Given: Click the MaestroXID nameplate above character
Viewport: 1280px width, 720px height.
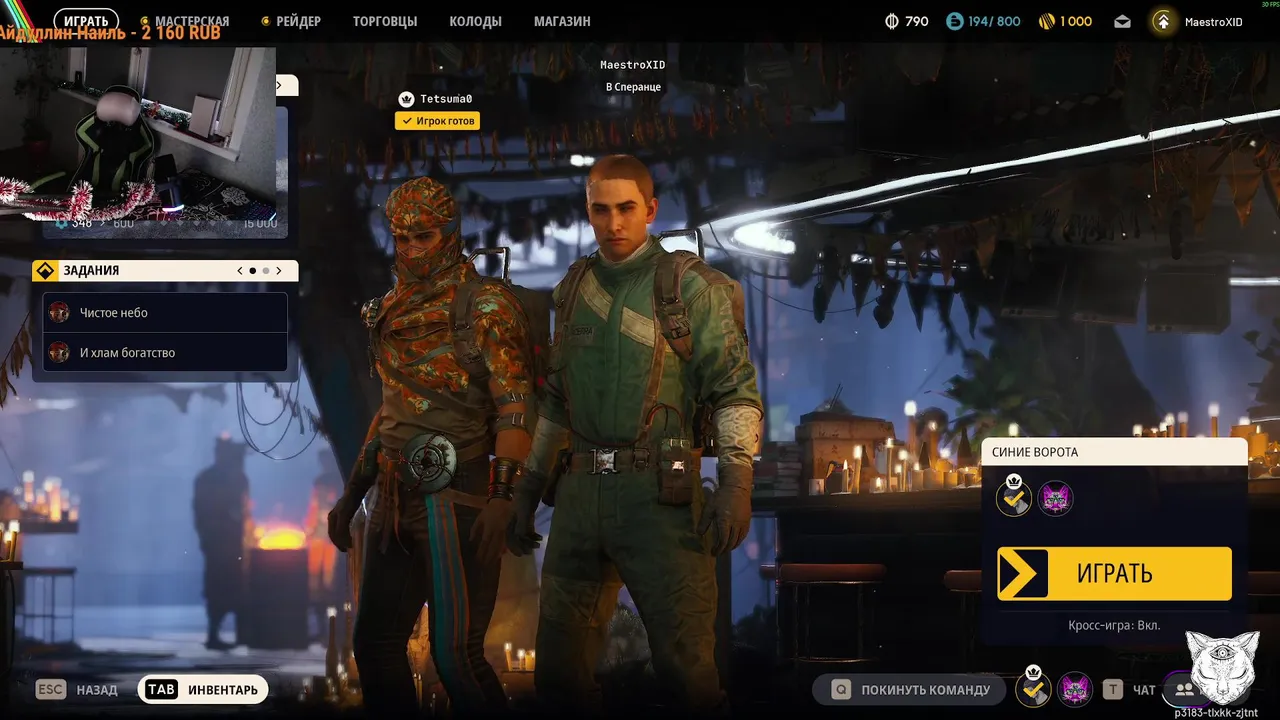Looking at the screenshot, I should [632, 65].
